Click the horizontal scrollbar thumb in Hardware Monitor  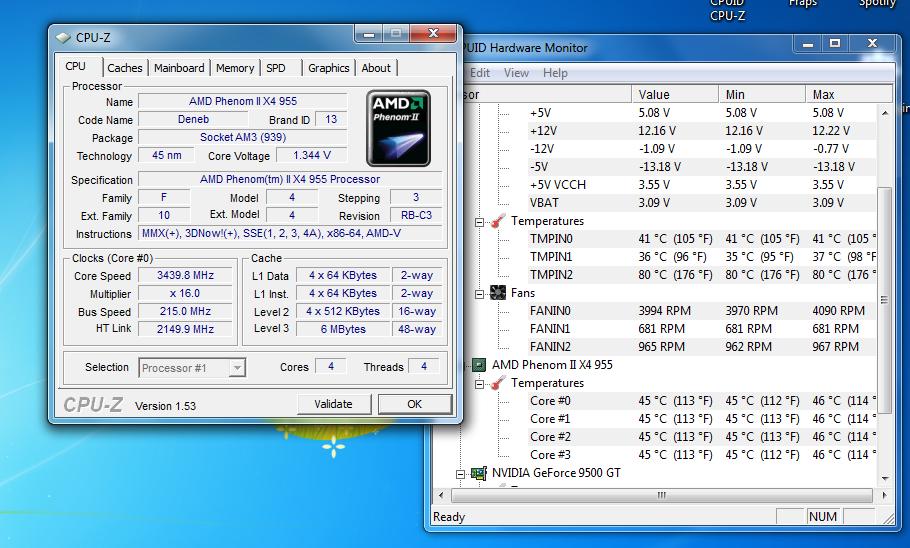click(662, 495)
